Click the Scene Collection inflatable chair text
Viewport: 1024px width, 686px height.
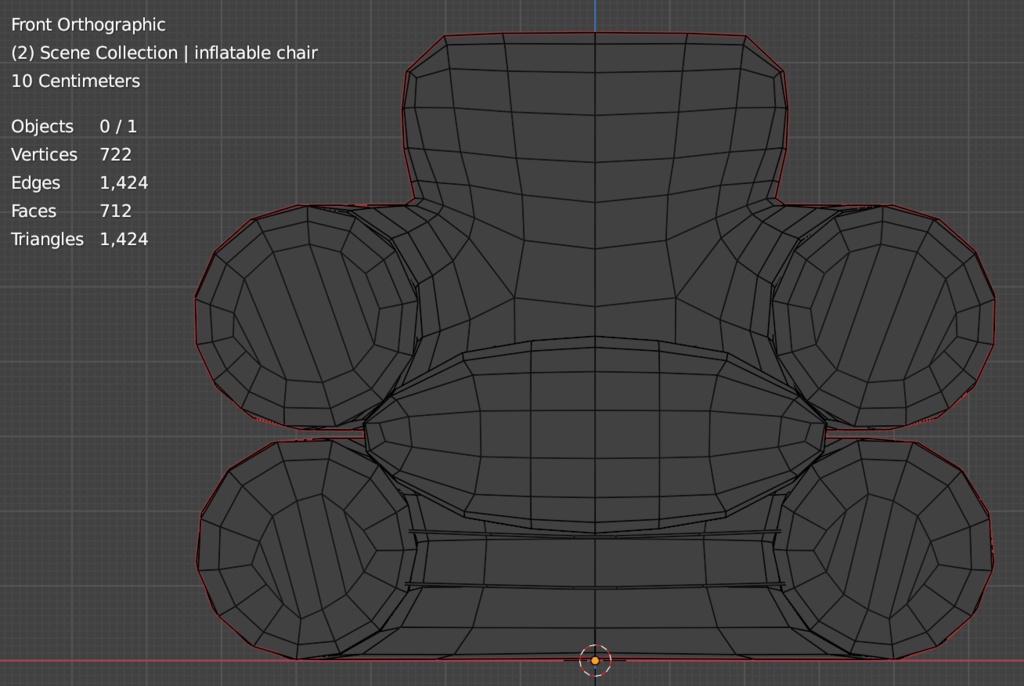click(x=164, y=52)
